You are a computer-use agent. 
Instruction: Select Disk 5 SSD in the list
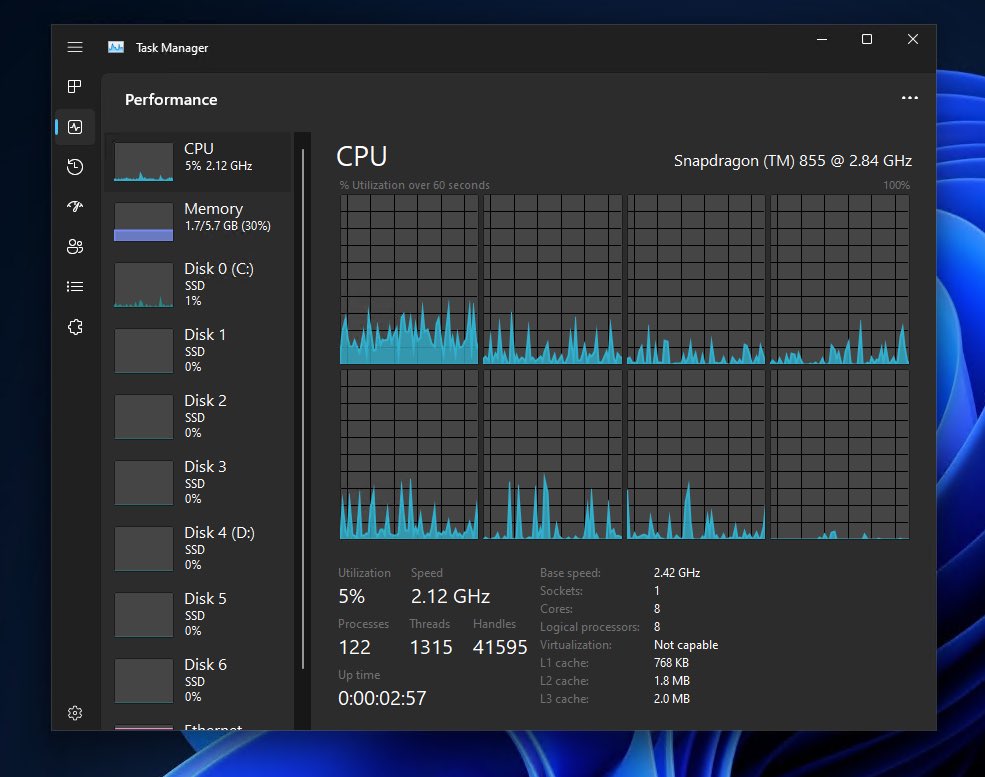coord(199,614)
